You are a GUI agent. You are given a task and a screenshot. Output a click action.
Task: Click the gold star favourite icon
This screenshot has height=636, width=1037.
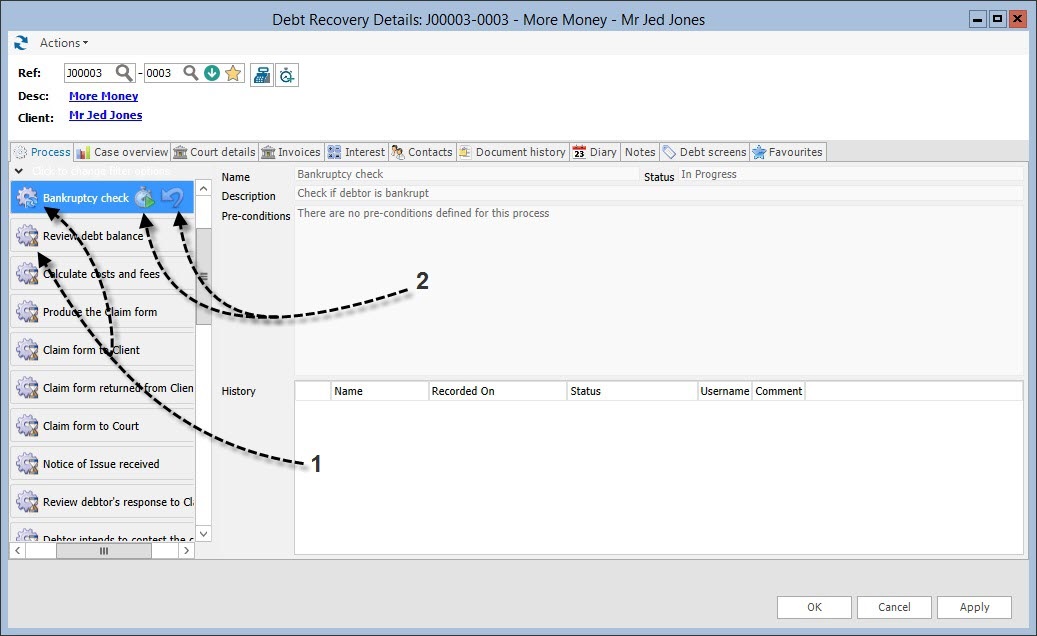[233, 73]
